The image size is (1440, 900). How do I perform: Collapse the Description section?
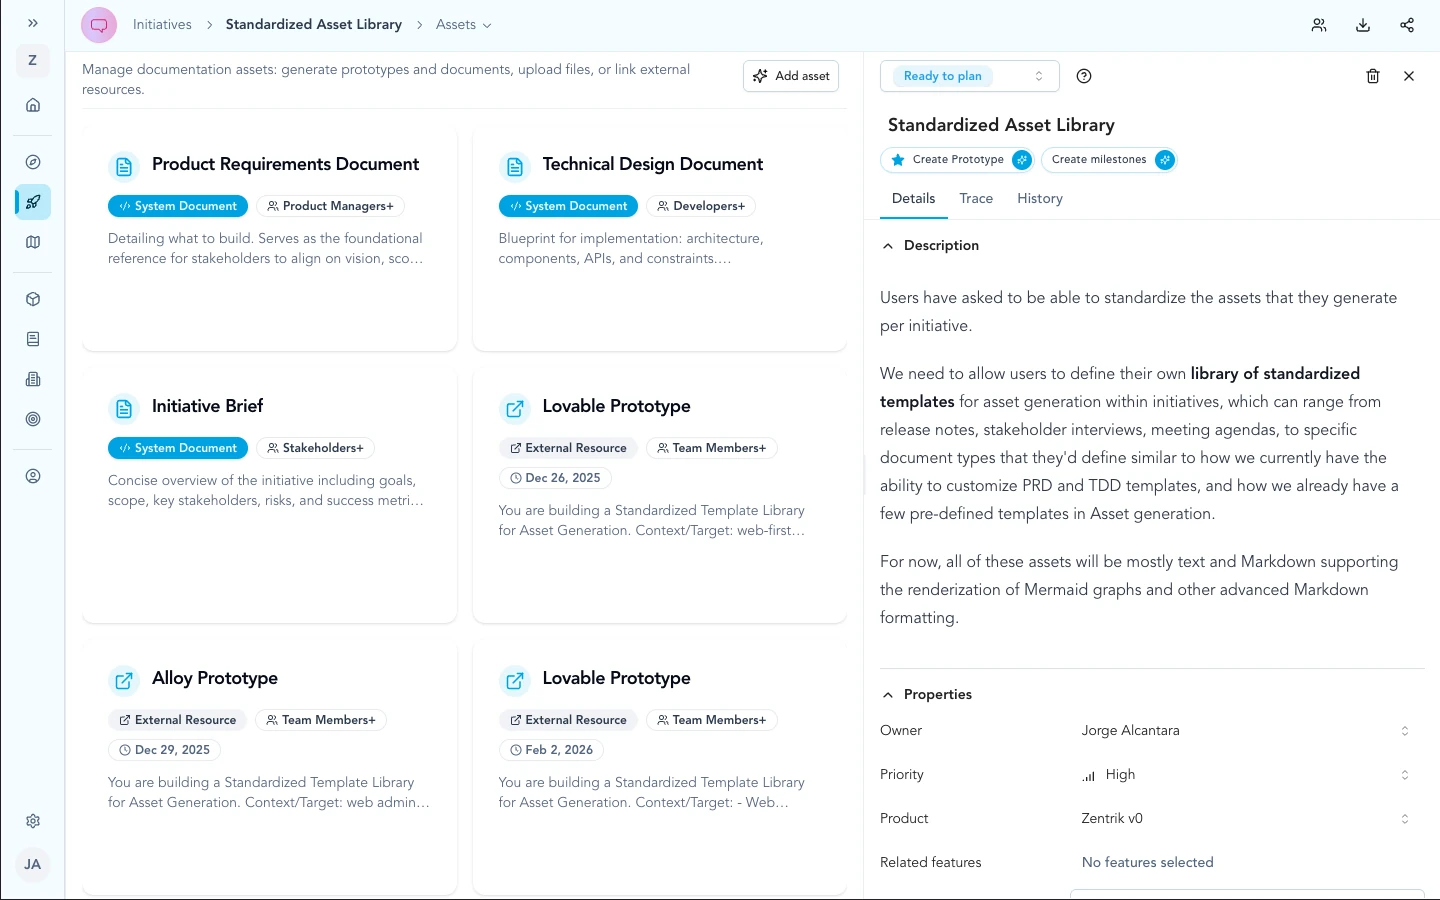[887, 246]
